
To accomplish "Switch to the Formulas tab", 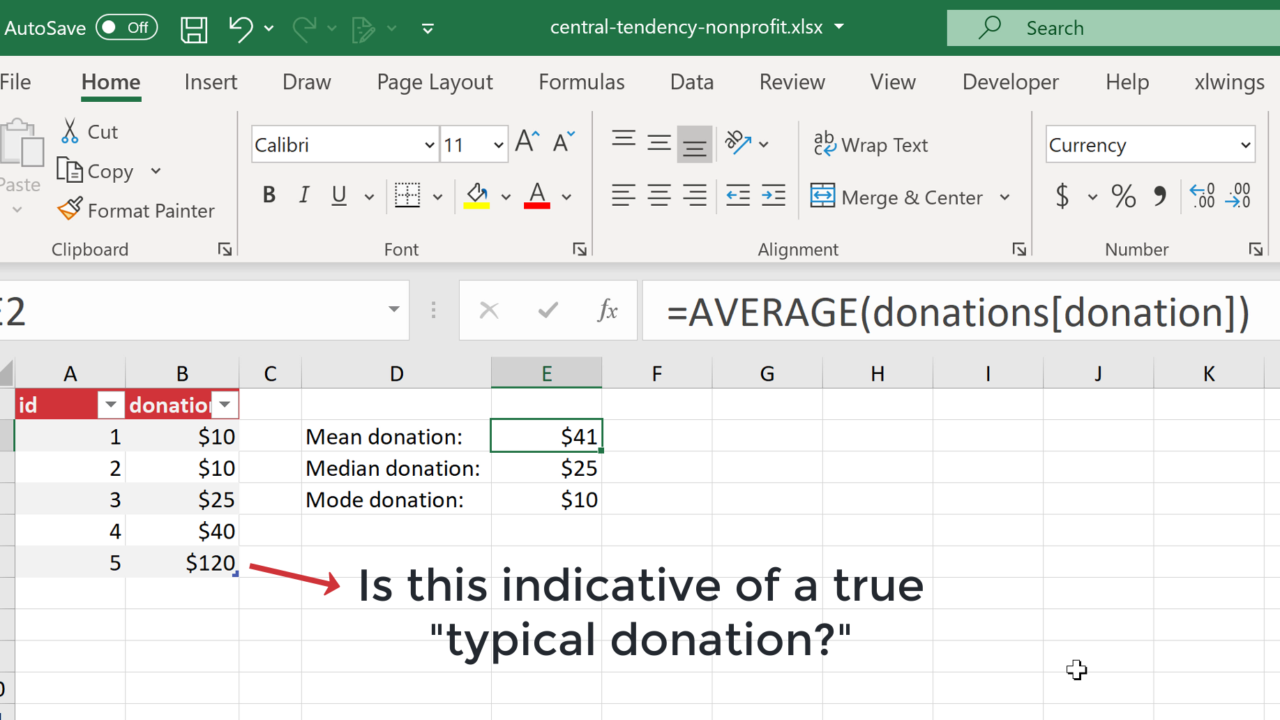I will (x=581, y=82).
